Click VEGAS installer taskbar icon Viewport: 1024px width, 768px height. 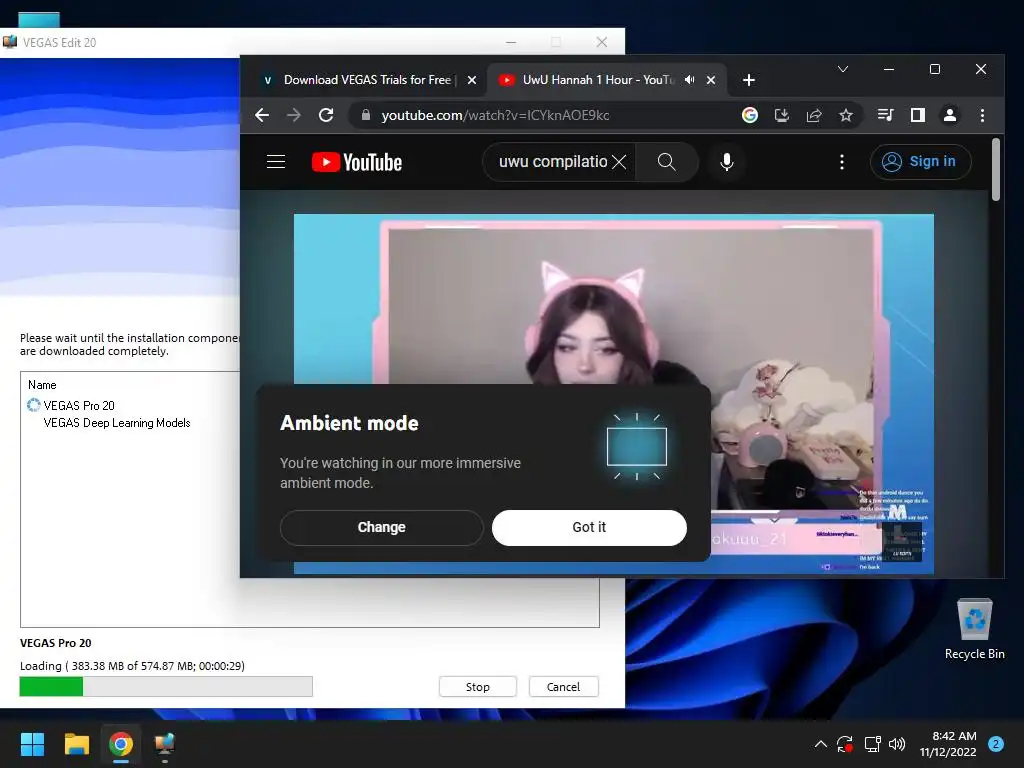(x=165, y=744)
